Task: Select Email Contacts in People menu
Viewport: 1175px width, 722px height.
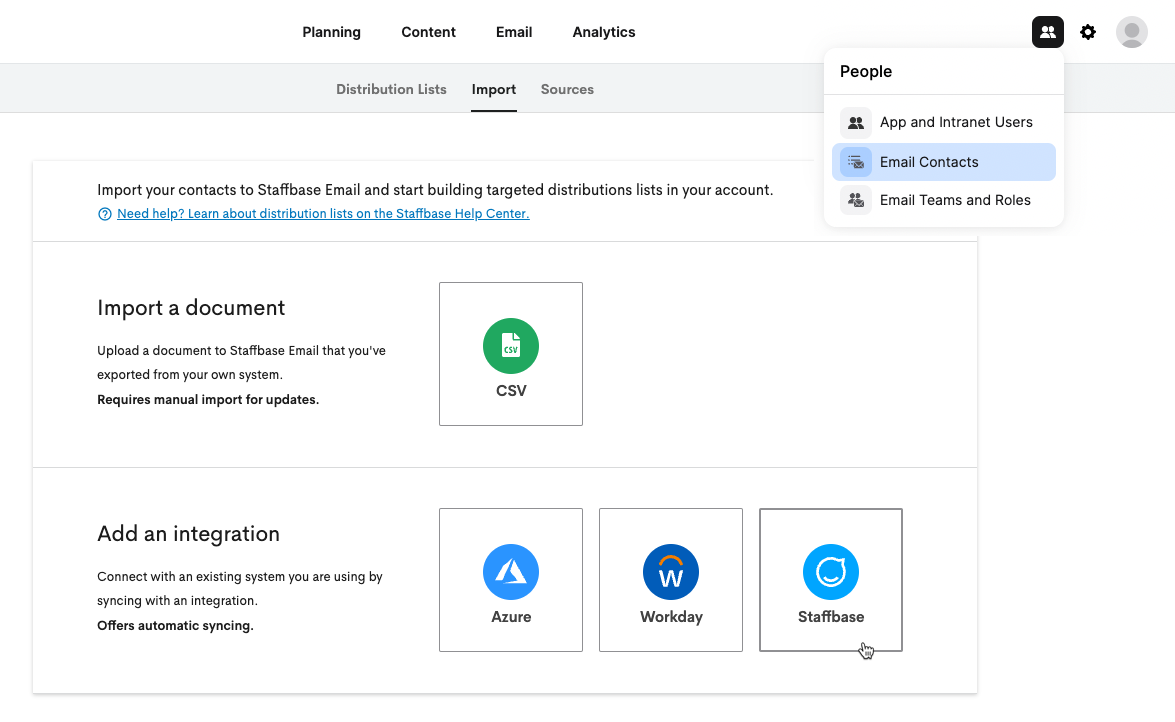Action: [943, 162]
